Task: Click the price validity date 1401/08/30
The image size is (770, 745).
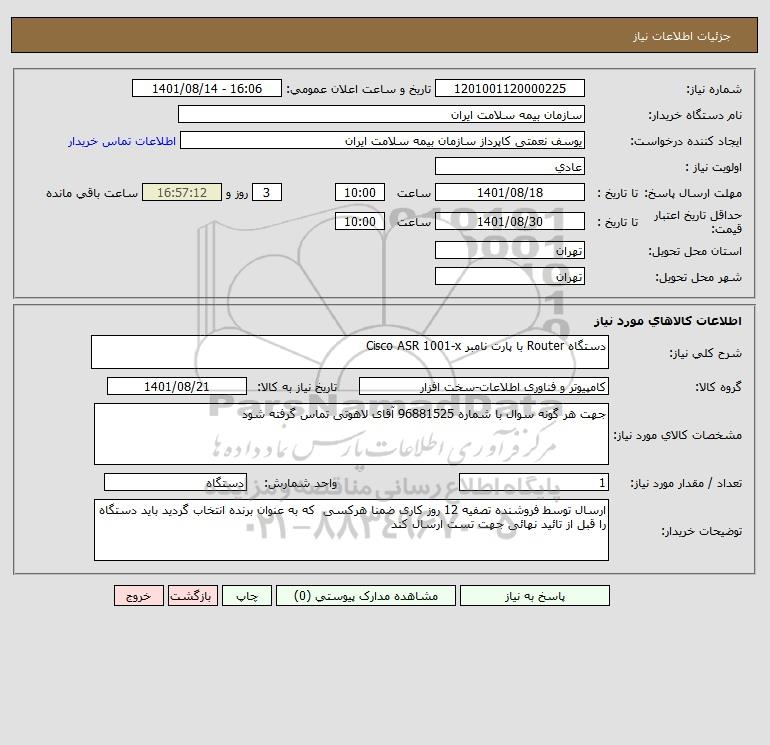Action: pos(510,221)
